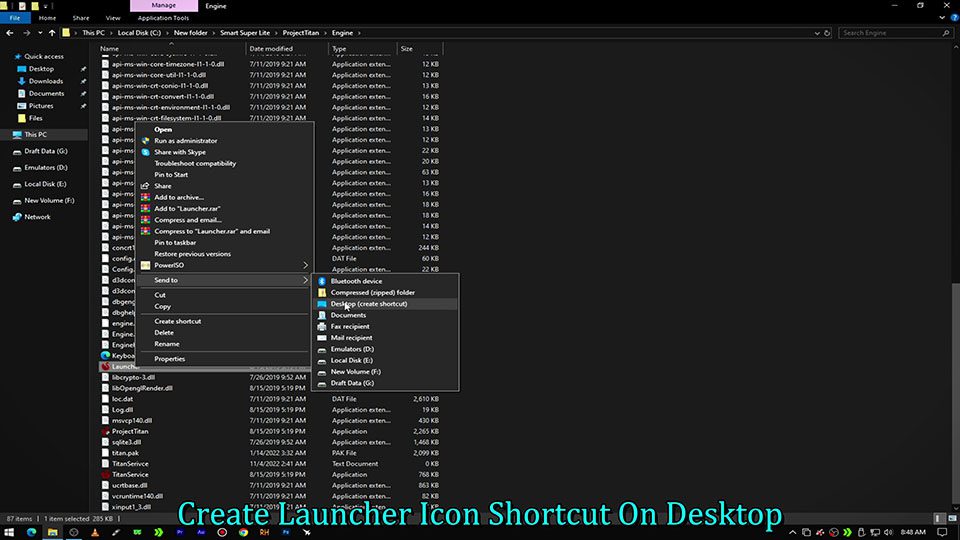Open File Explorer from the taskbar

tap(53, 532)
